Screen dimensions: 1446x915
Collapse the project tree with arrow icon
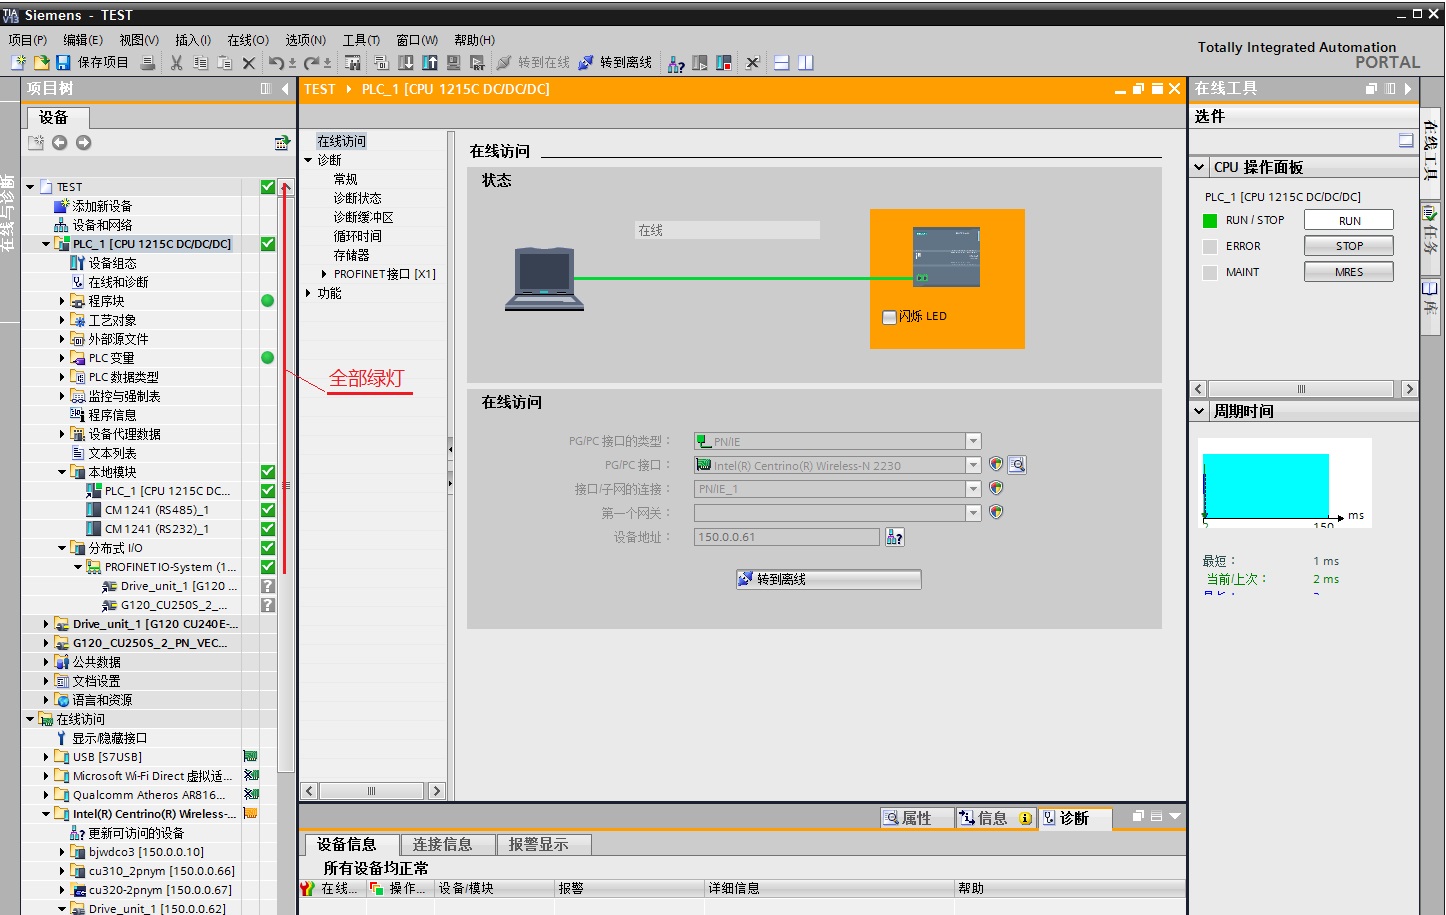(285, 89)
